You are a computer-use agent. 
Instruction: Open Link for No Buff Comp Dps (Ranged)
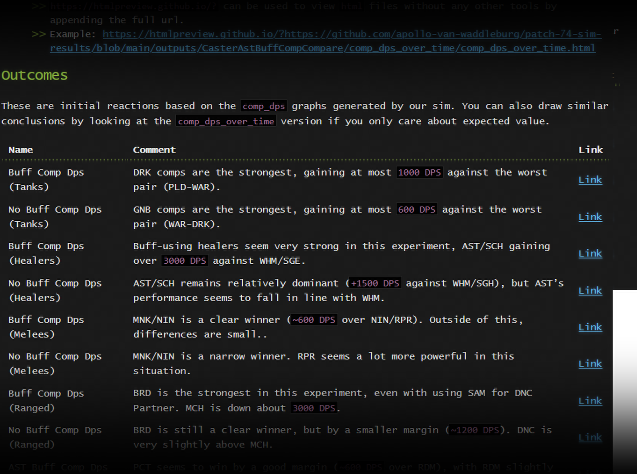tap(590, 437)
